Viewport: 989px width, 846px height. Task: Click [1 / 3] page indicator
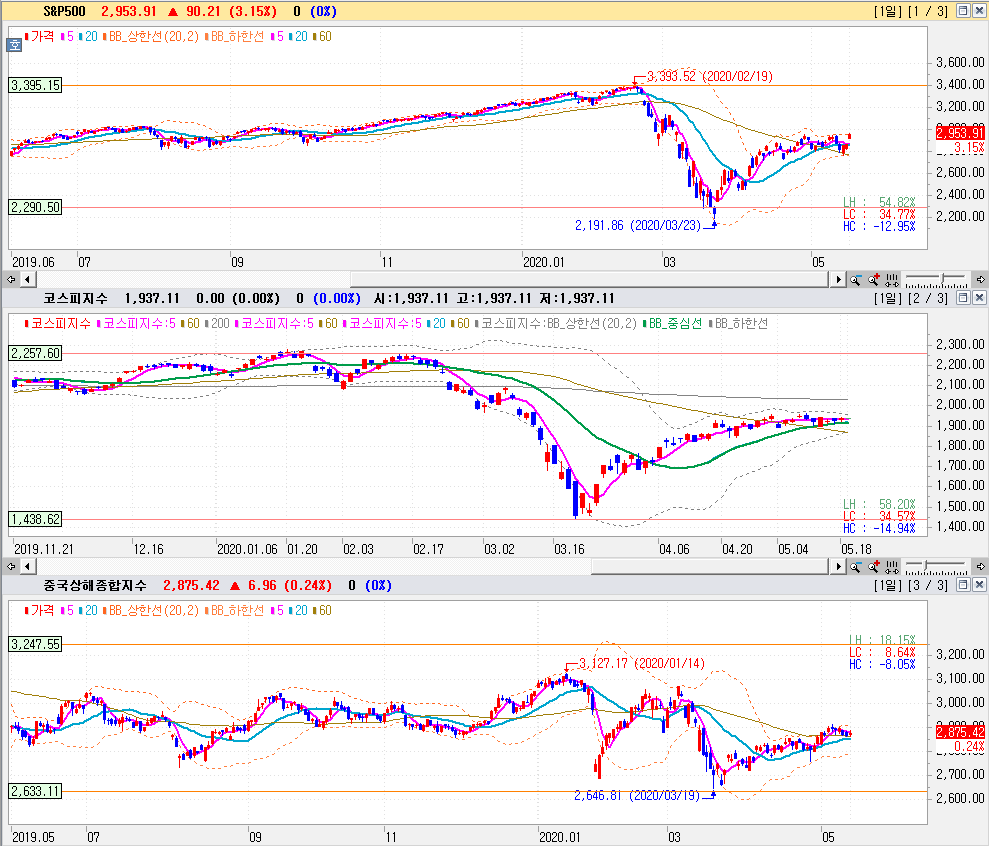click(x=928, y=11)
